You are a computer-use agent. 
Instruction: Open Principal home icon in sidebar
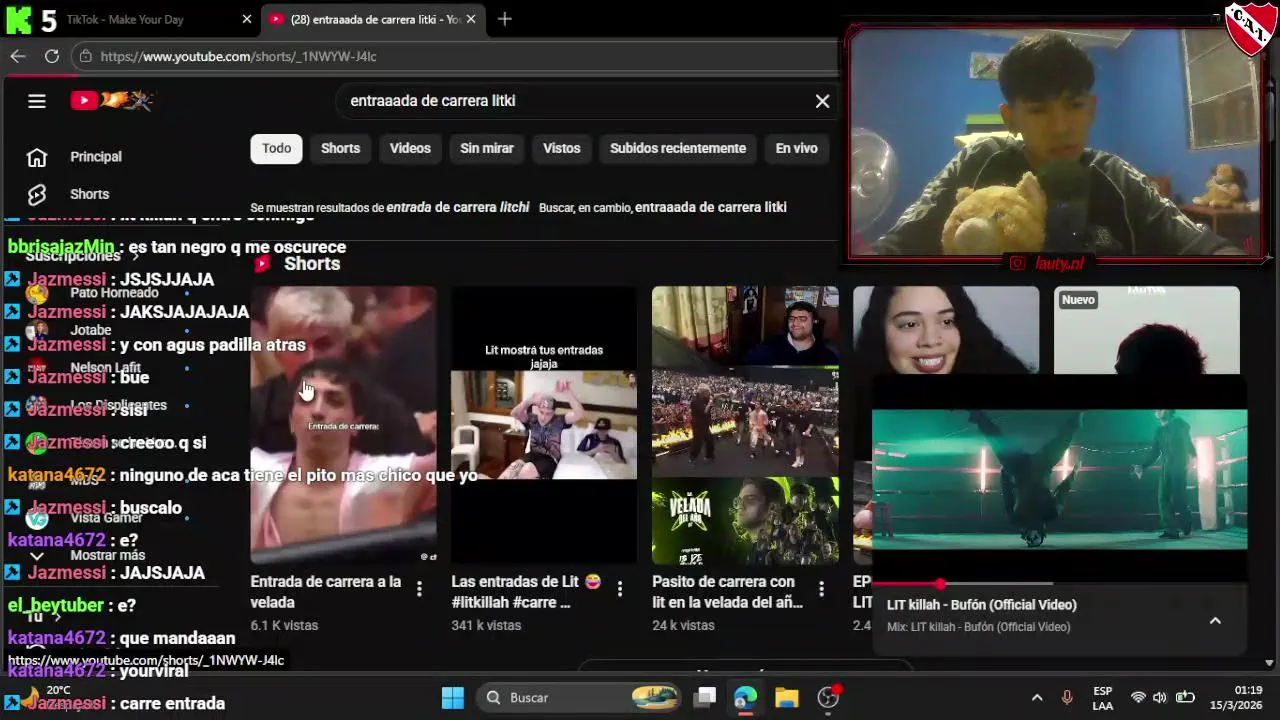point(37,157)
